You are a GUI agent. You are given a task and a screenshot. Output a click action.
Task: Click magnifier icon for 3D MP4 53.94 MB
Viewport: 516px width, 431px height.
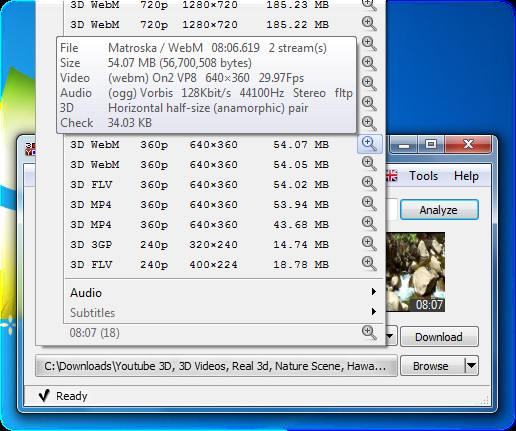tap(369, 204)
